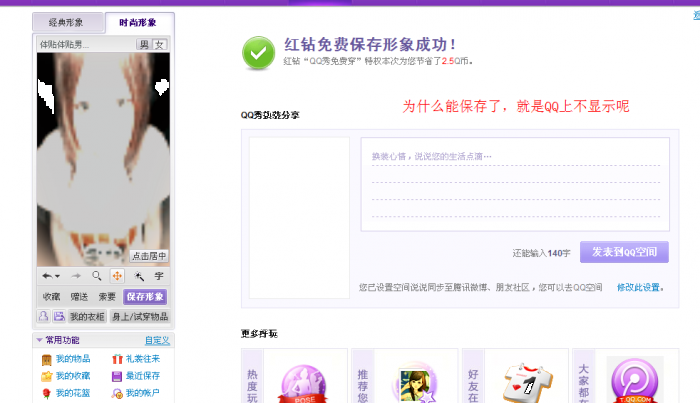This screenshot has width=700, height=403.
Task: Open the undo history dropdown arrow
Action: tap(58, 277)
